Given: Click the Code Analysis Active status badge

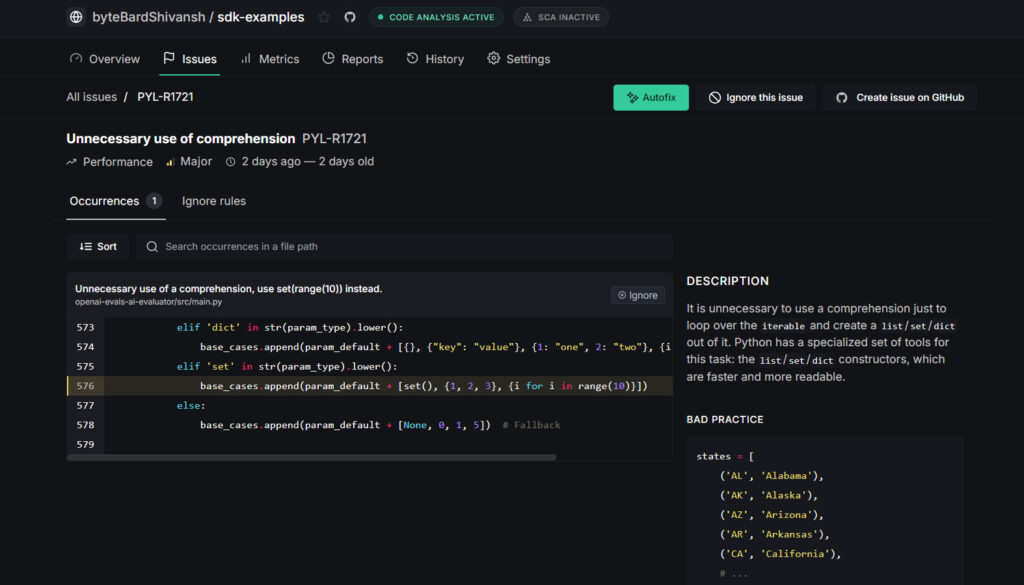Looking at the screenshot, I should pos(435,17).
